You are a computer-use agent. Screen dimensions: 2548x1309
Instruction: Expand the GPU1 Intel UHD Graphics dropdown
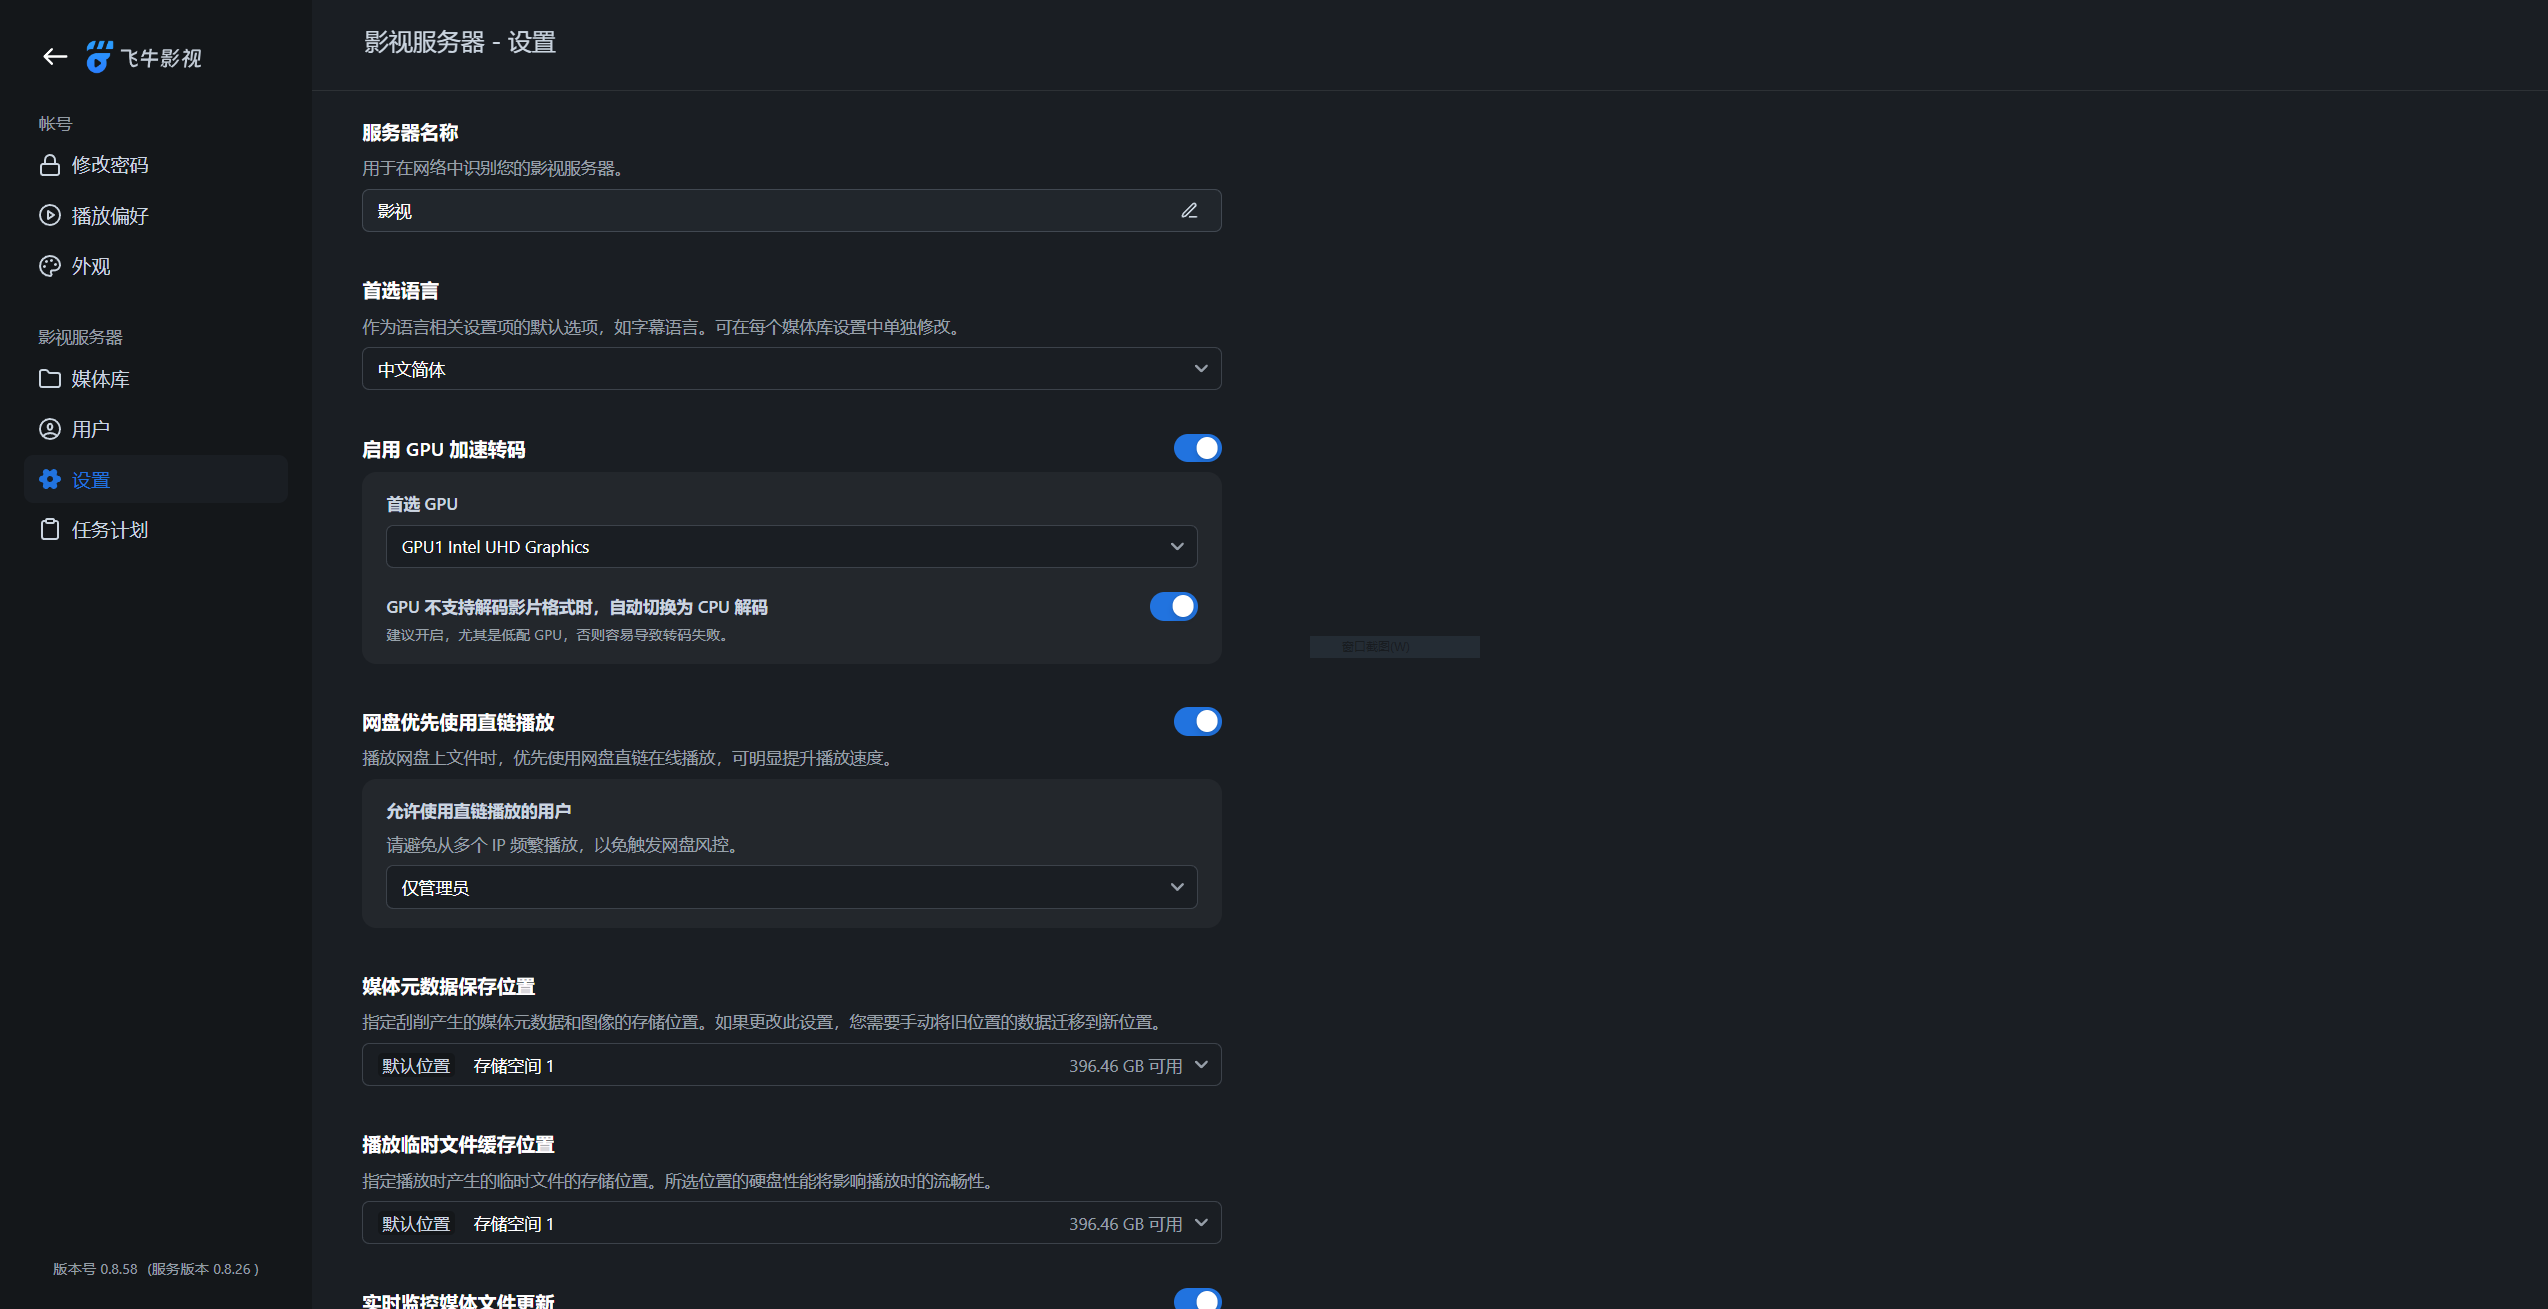pyautogui.click(x=791, y=547)
